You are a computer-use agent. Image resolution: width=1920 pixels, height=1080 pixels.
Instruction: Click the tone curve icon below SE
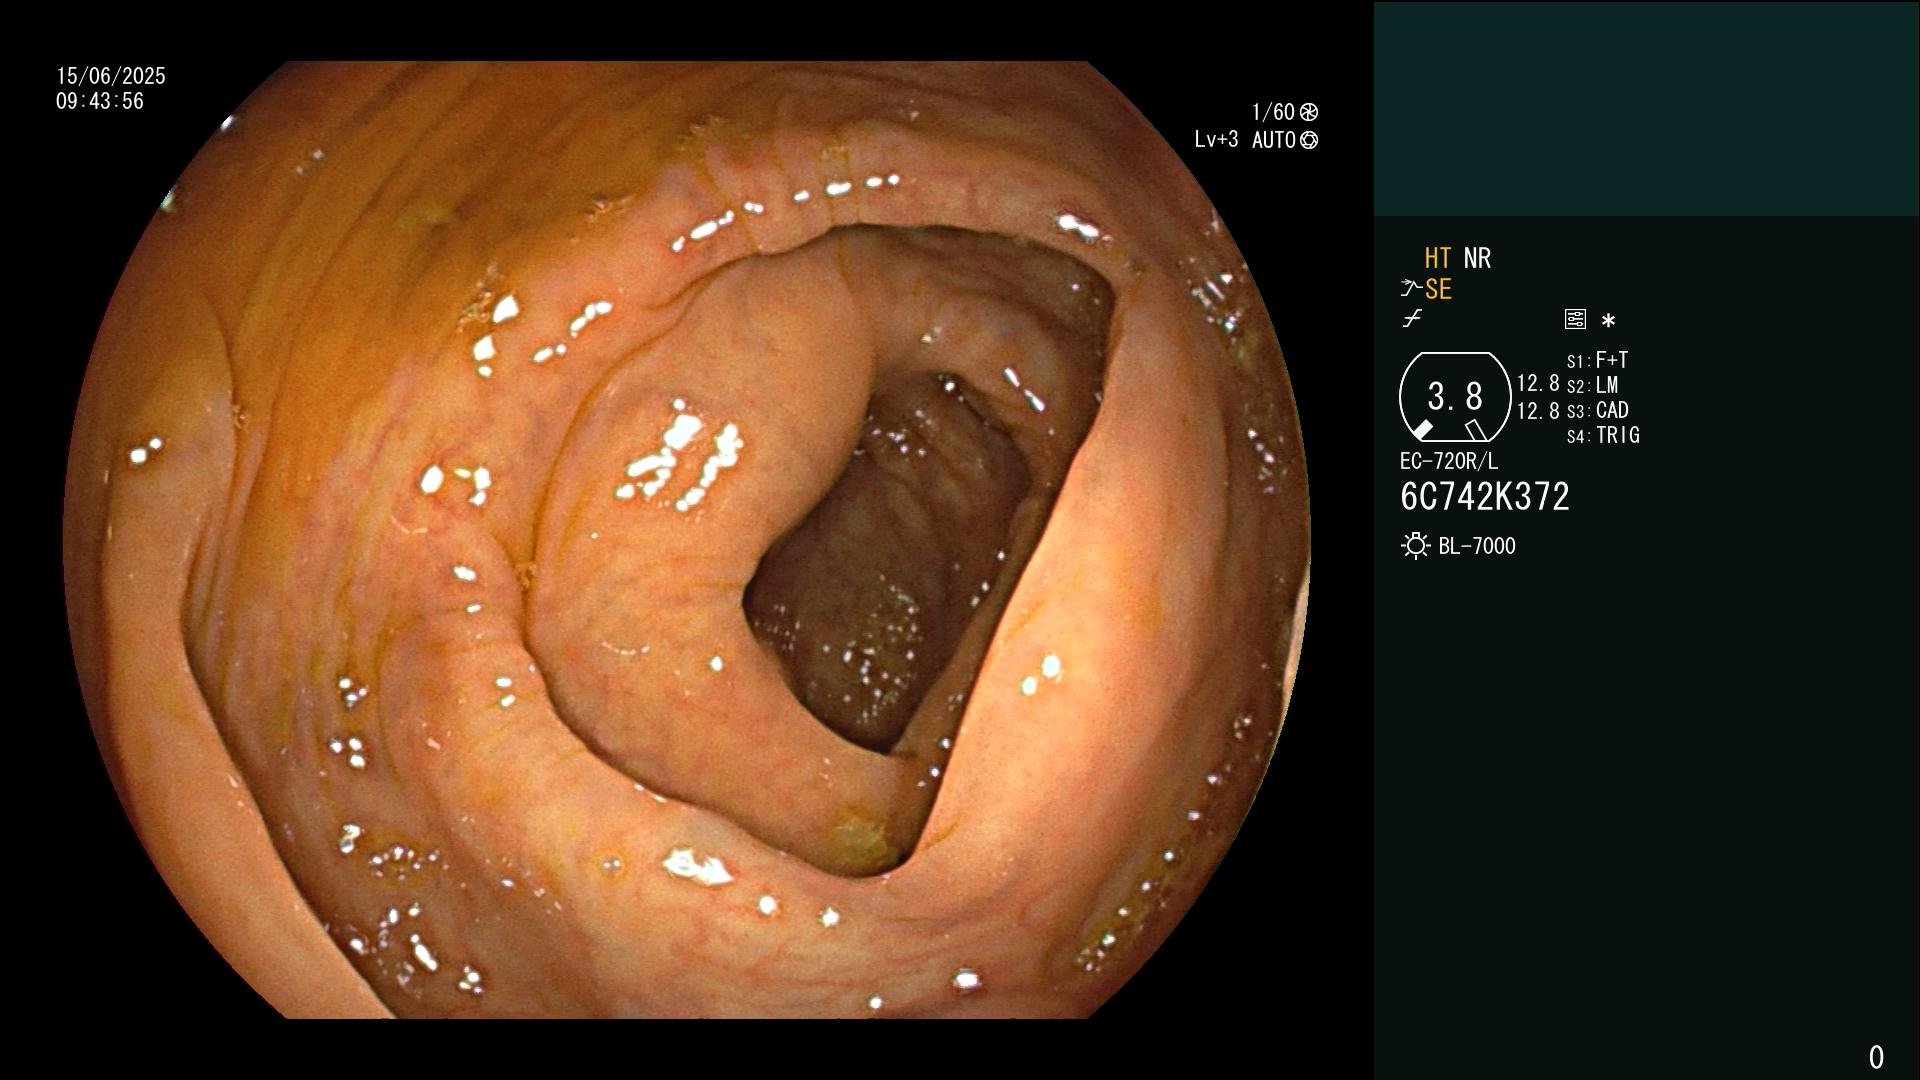tap(1412, 319)
